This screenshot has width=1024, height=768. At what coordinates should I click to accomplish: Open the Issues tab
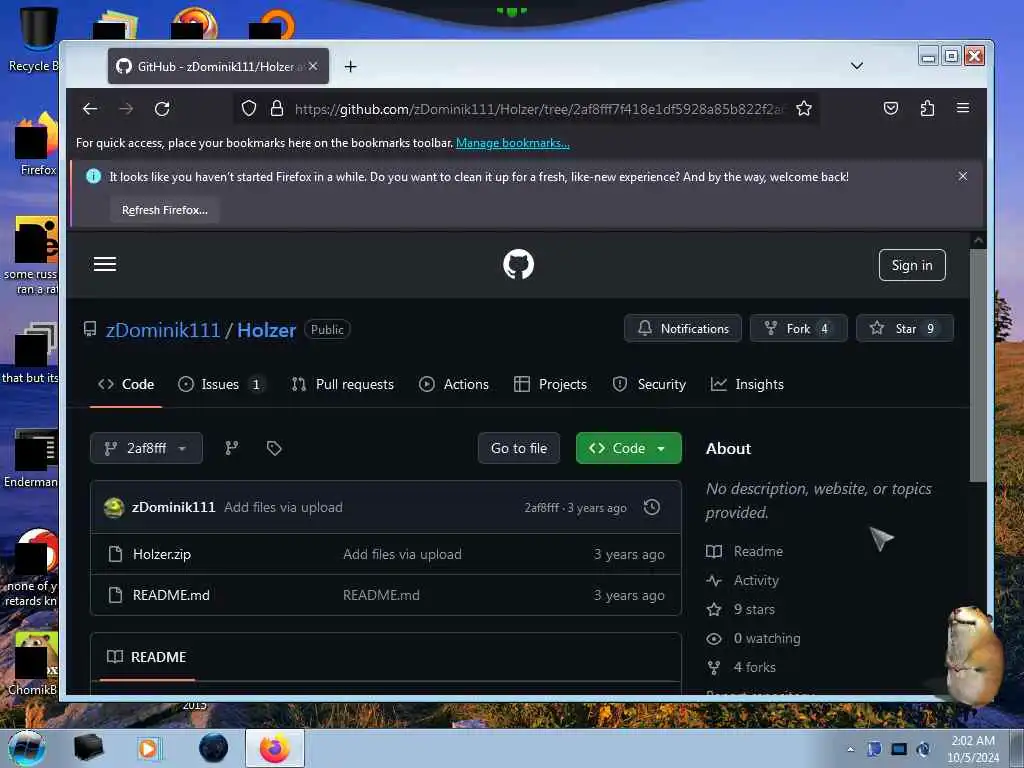pos(221,385)
